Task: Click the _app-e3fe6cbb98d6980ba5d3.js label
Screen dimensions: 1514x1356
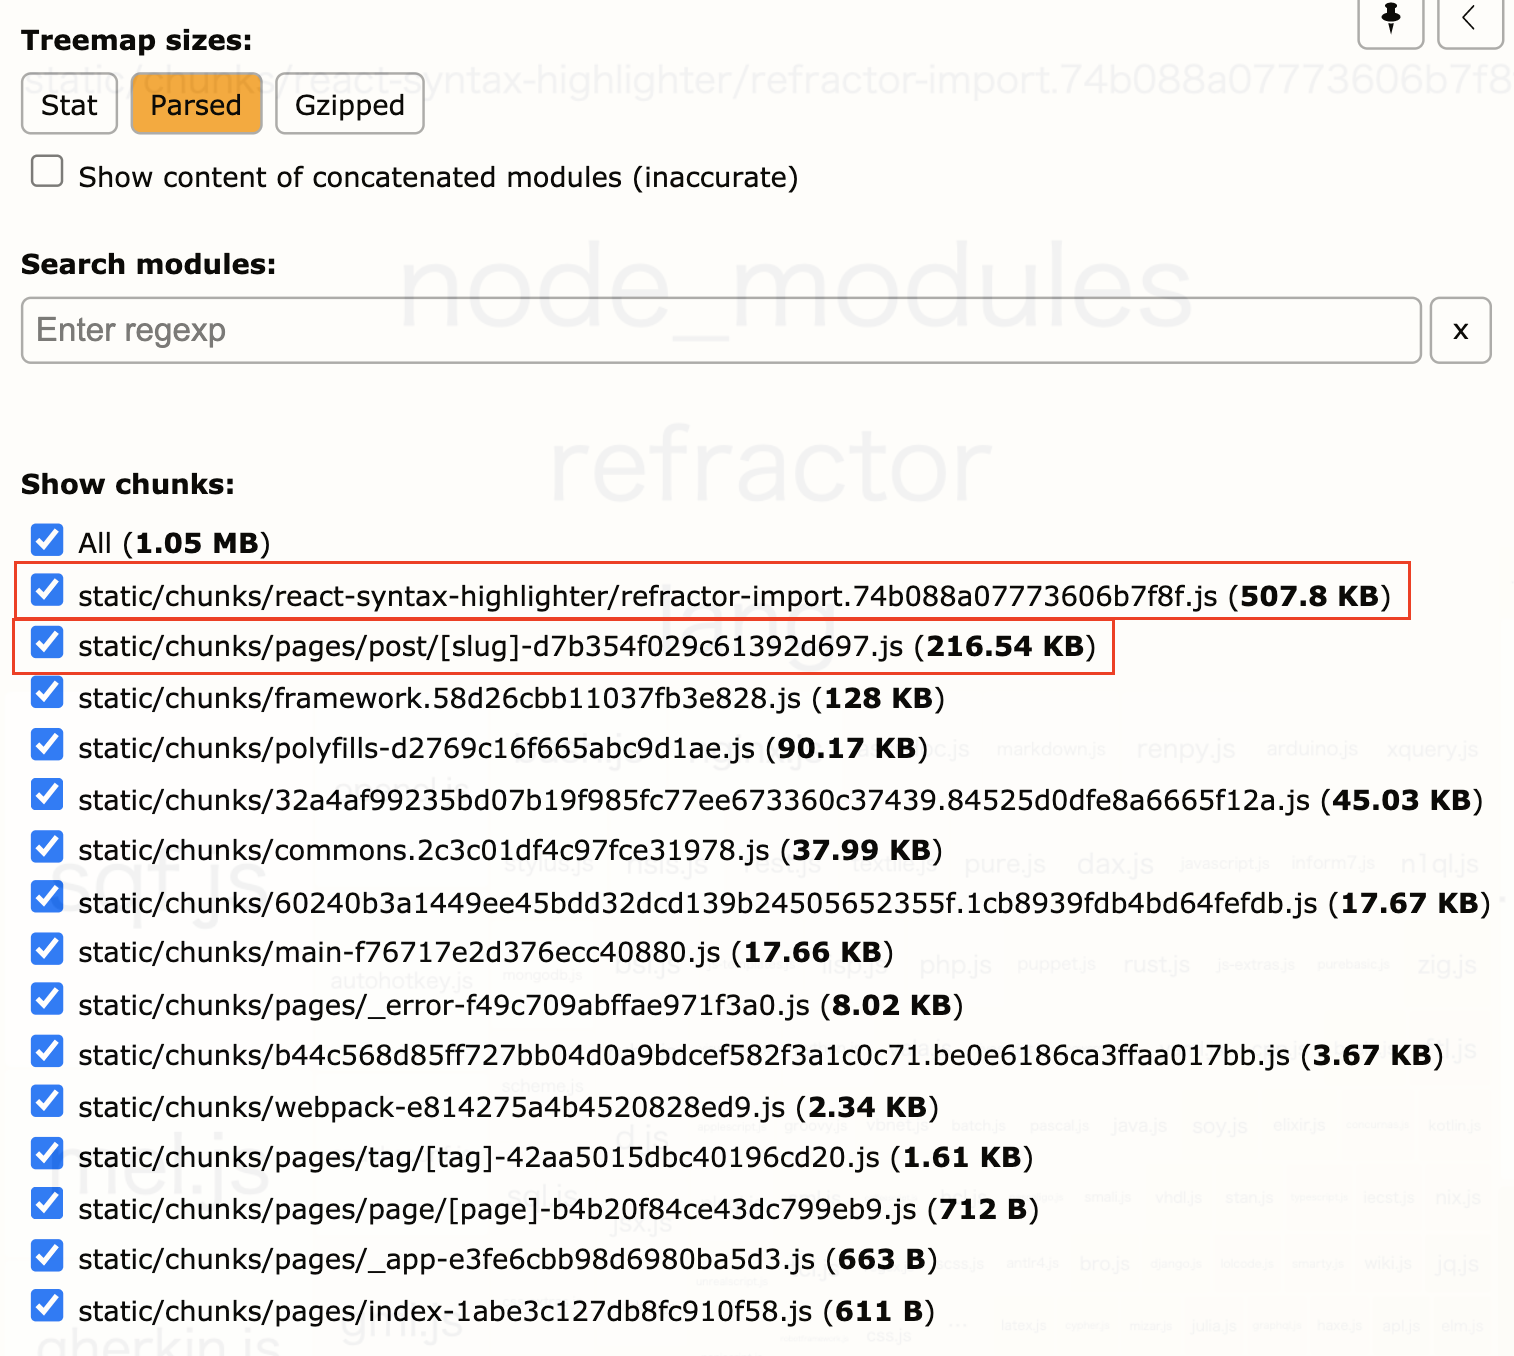Action: pos(508,1260)
